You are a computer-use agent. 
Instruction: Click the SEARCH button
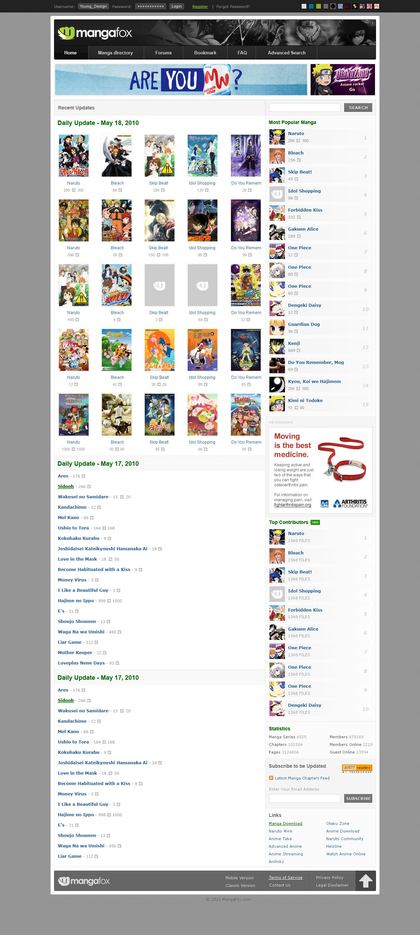[x=358, y=107]
